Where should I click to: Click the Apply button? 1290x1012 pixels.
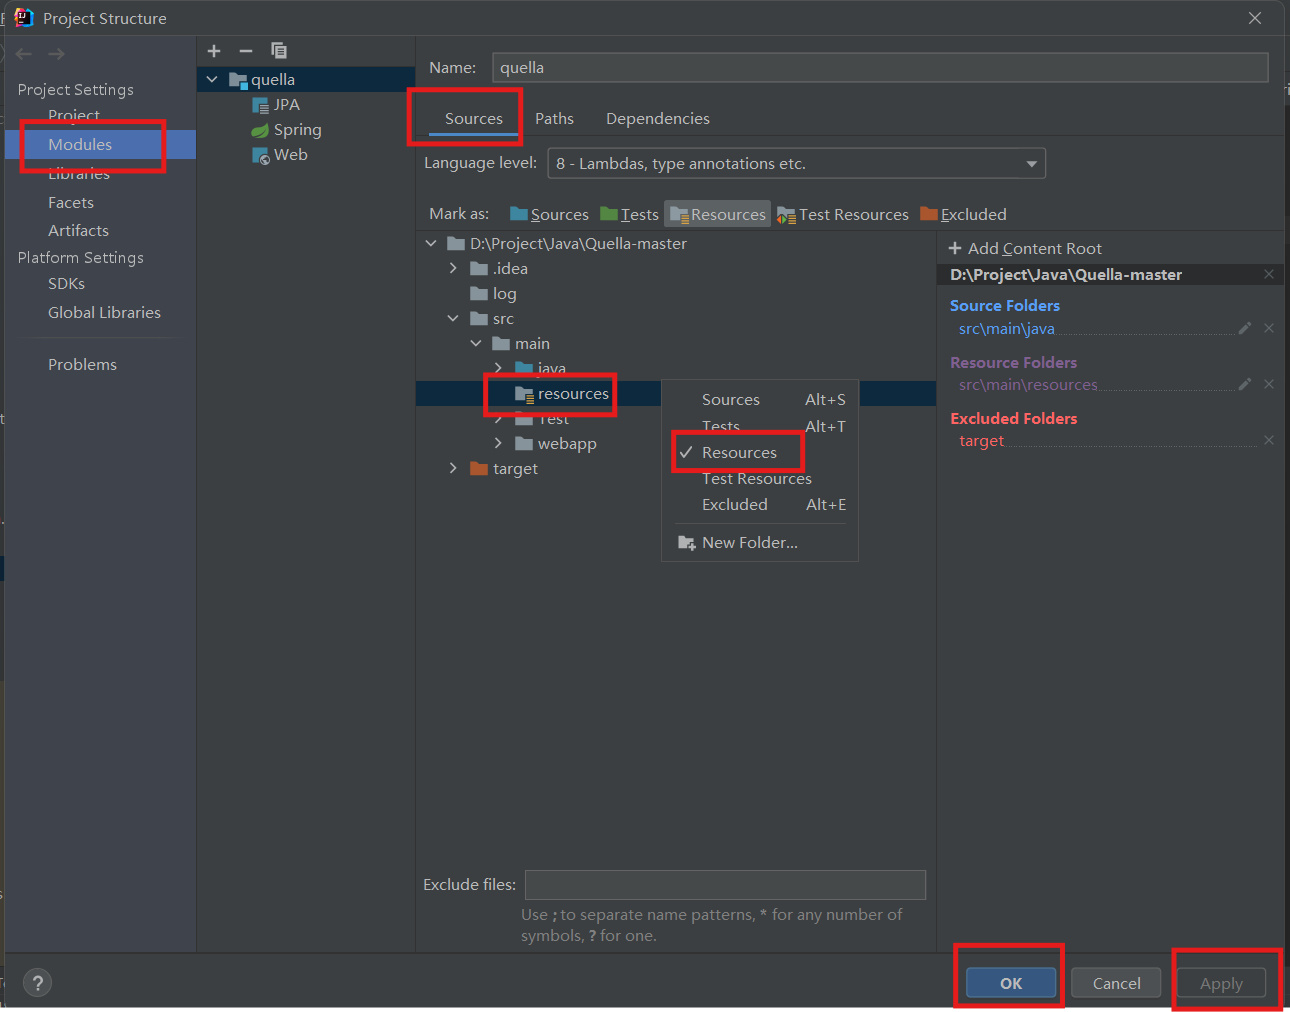[x=1221, y=982]
